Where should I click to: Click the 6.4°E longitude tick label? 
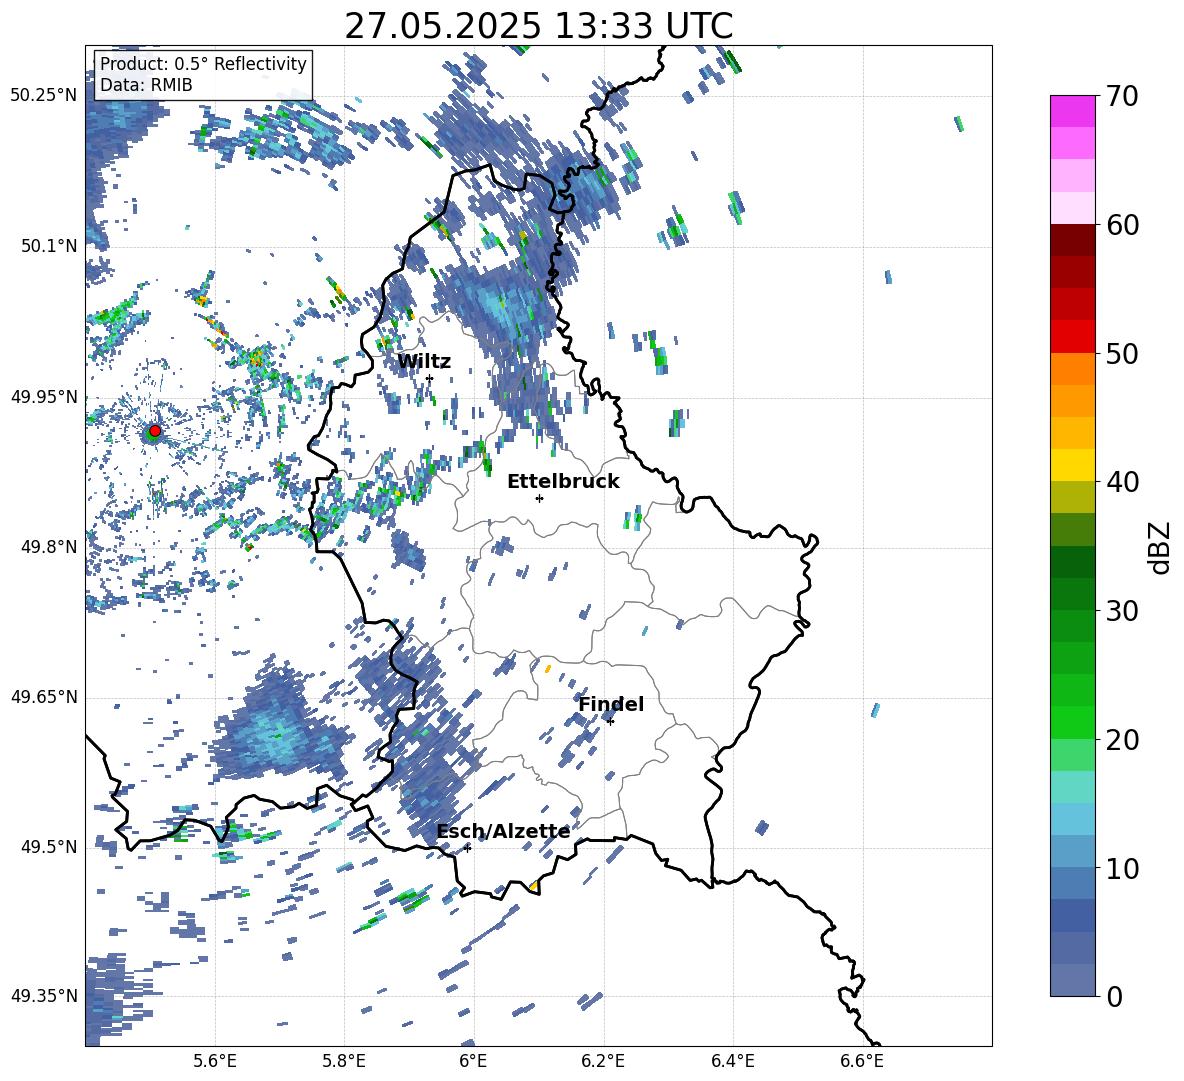click(x=732, y=1062)
